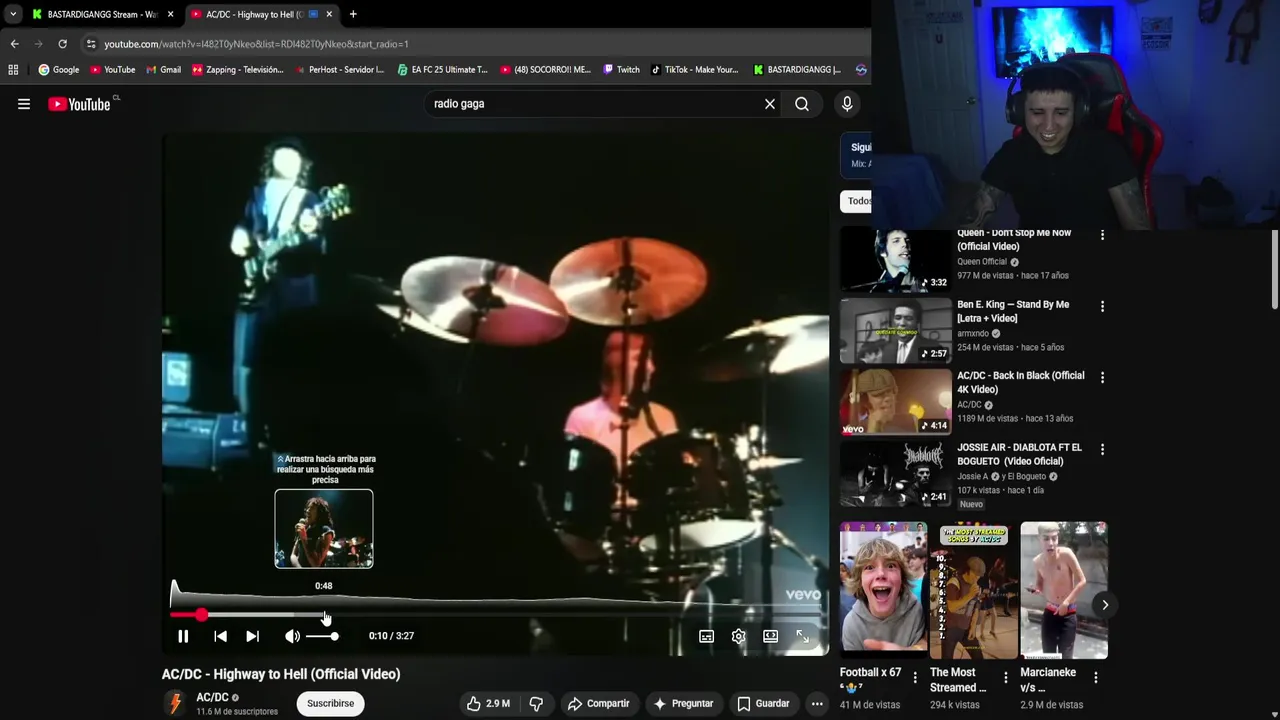Toggle subtitles captions button

pos(706,636)
